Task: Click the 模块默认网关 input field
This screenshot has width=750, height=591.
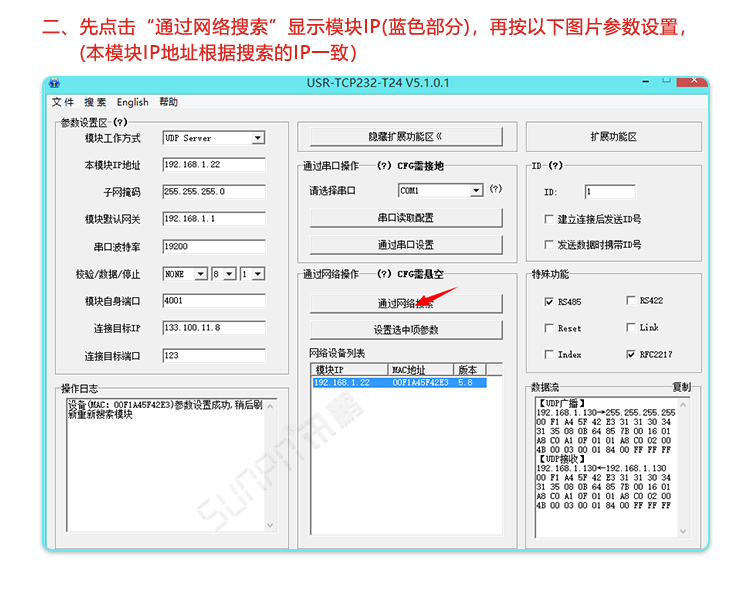Action: tap(214, 219)
